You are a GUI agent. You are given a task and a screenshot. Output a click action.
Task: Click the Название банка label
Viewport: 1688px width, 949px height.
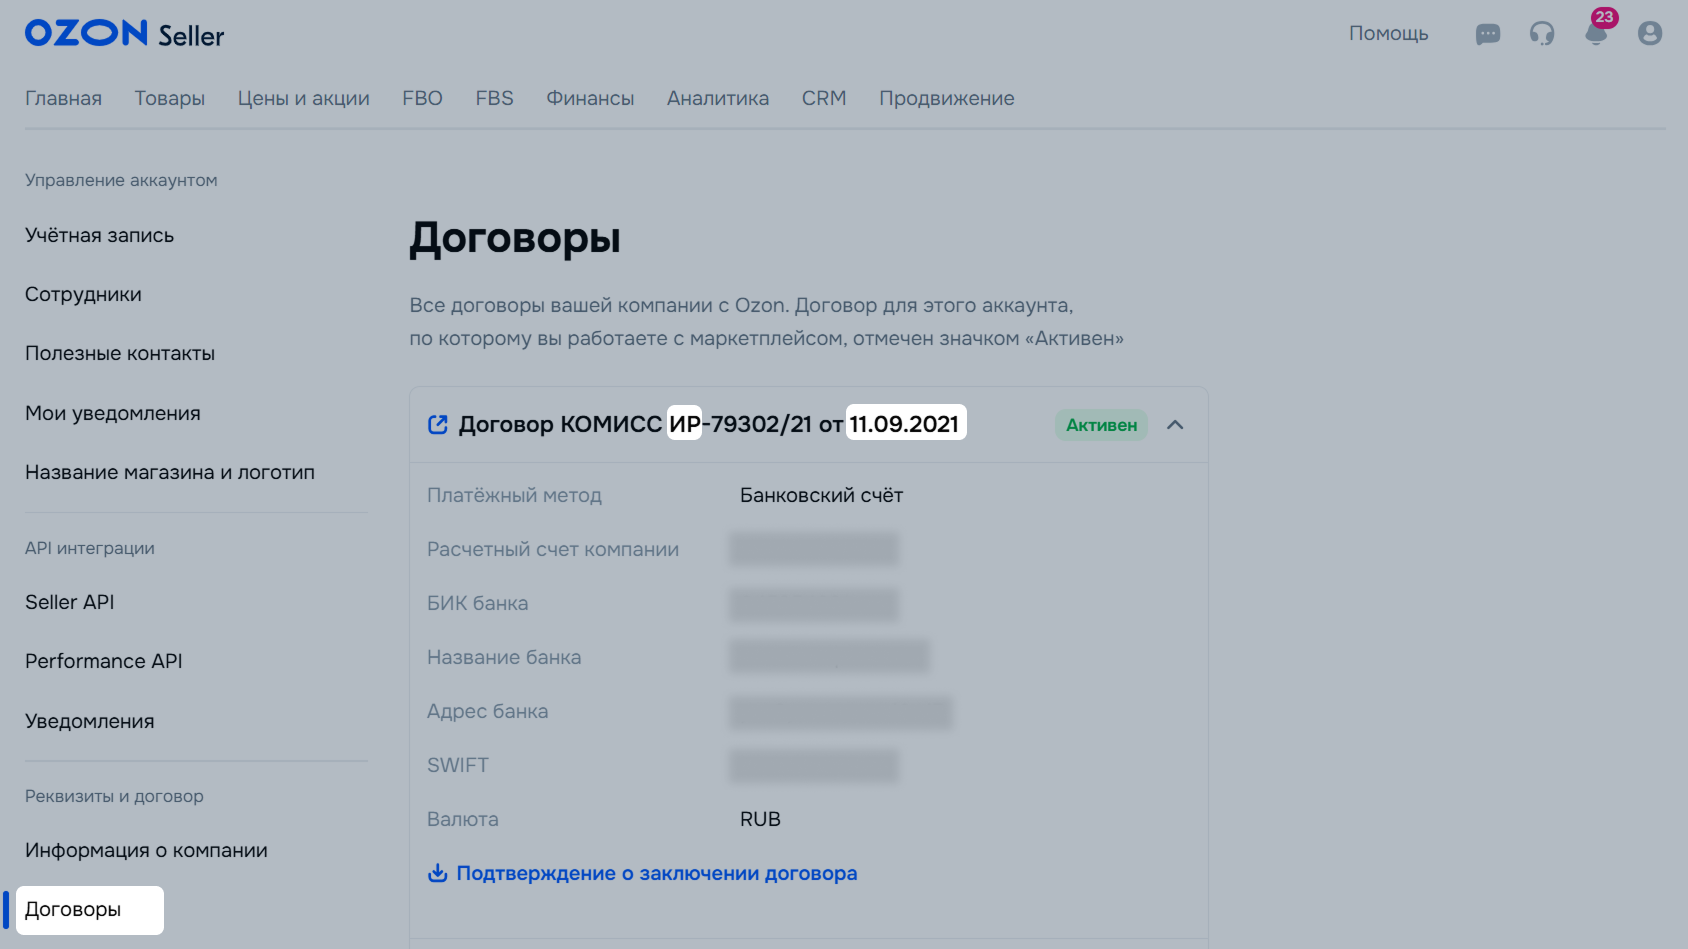(504, 657)
